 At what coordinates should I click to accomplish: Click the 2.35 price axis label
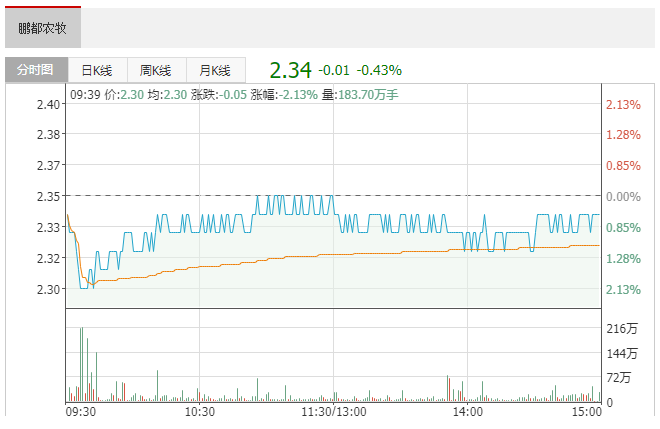point(48,196)
